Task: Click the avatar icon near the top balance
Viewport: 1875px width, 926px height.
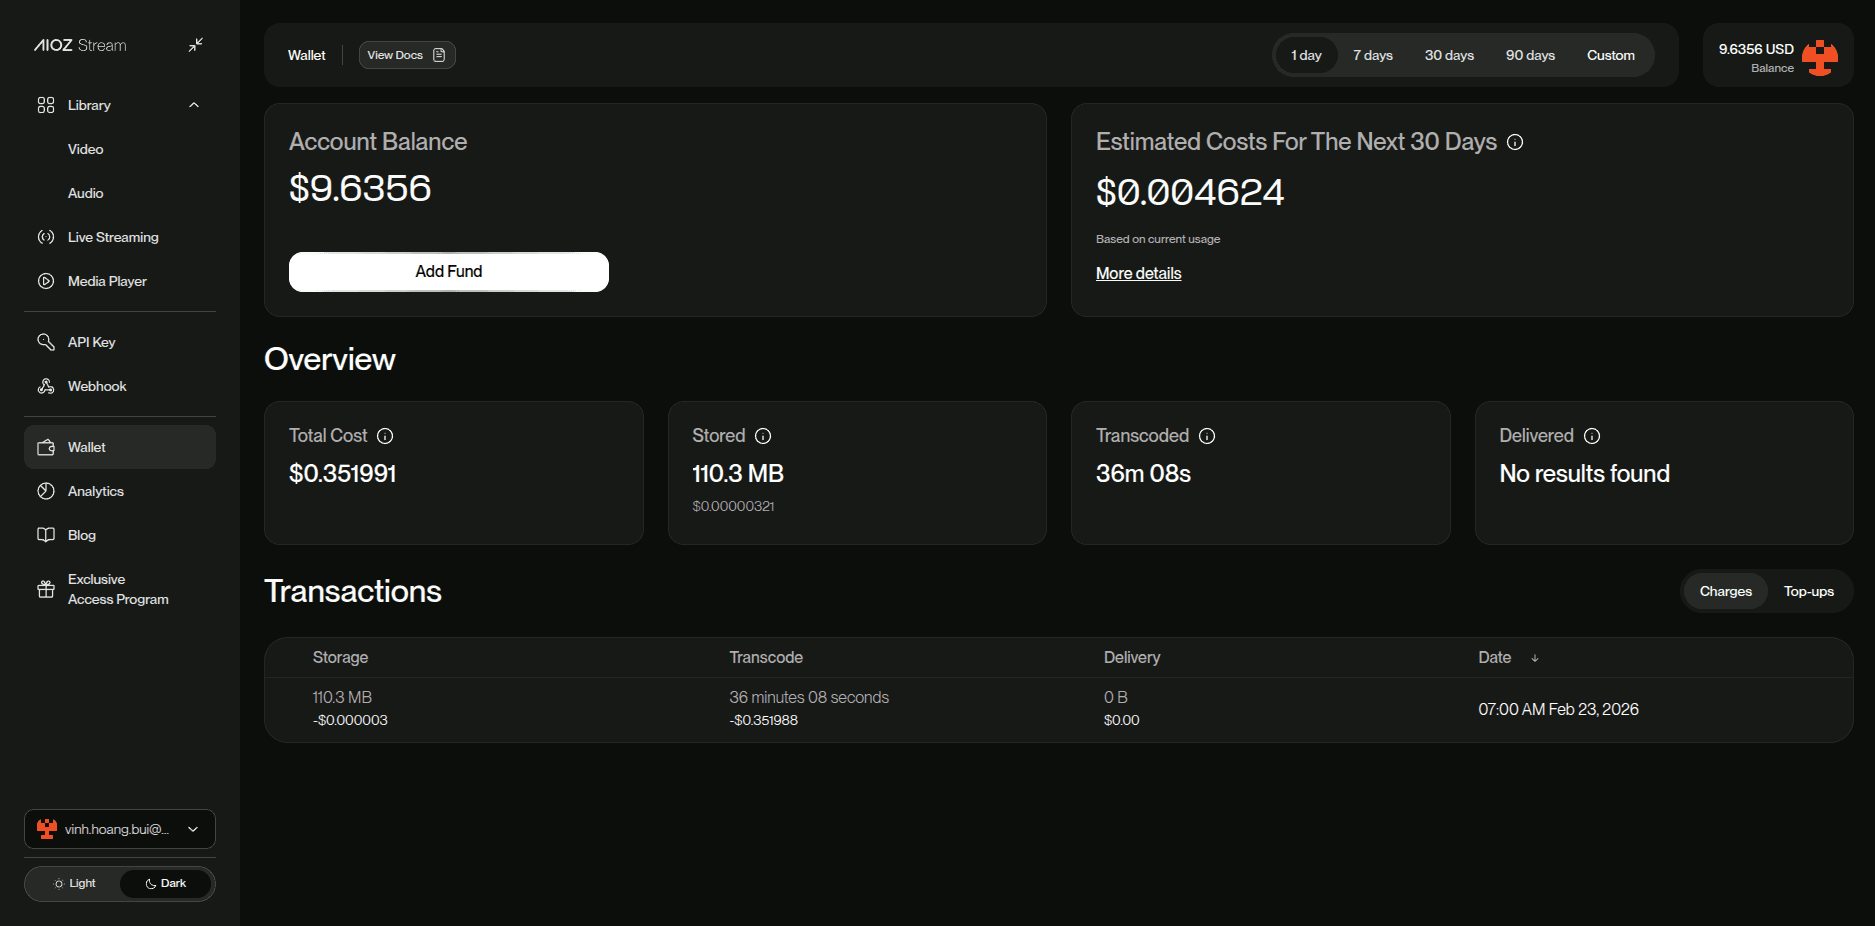Action: pos(1820,57)
